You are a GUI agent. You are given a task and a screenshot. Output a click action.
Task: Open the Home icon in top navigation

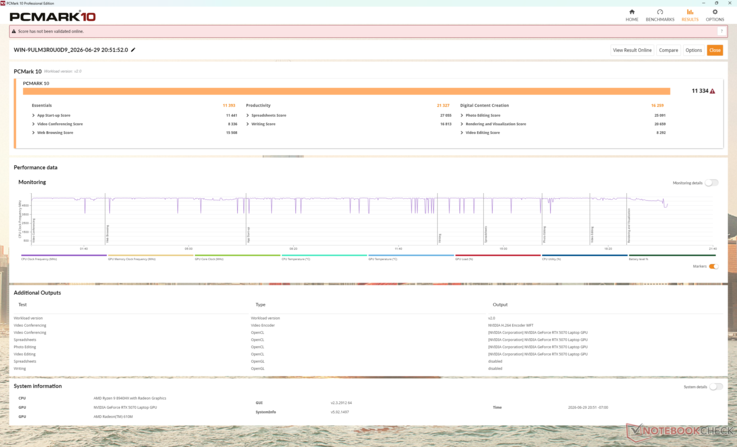[632, 12]
